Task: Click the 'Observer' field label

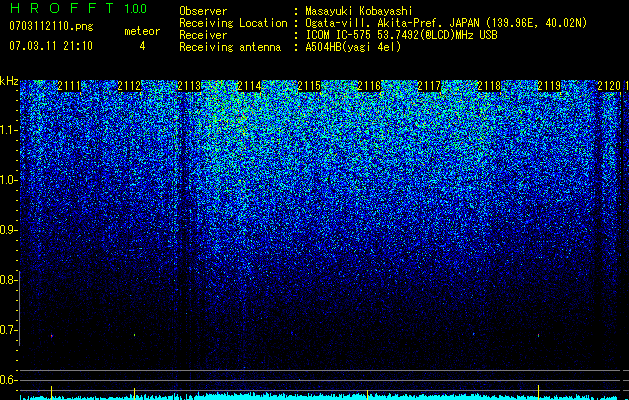Action: point(203,11)
